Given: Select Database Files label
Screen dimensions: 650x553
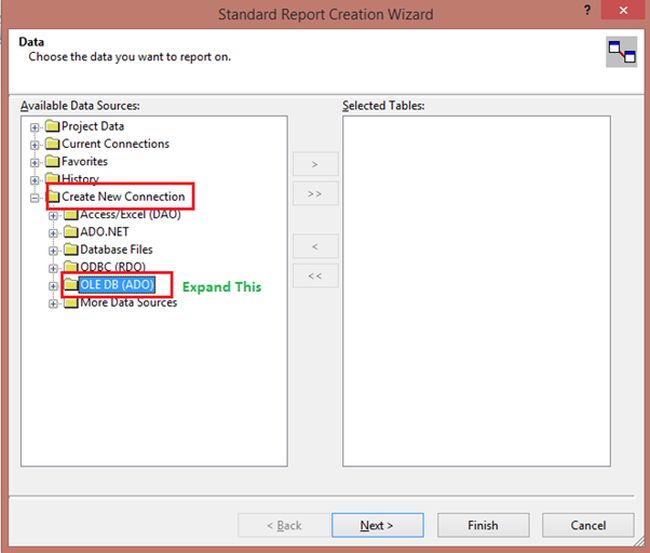Looking at the screenshot, I should (x=116, y=250).
